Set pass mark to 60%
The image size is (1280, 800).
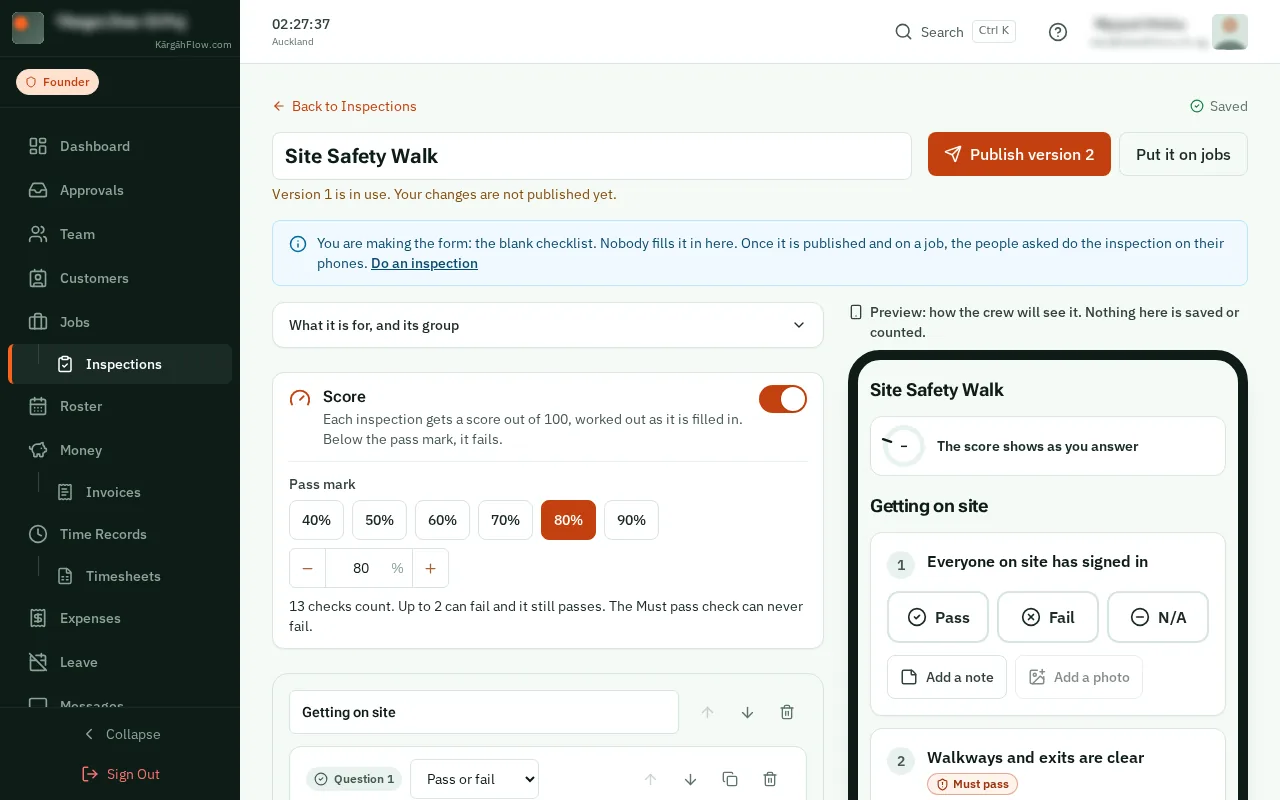coord(443,520)
